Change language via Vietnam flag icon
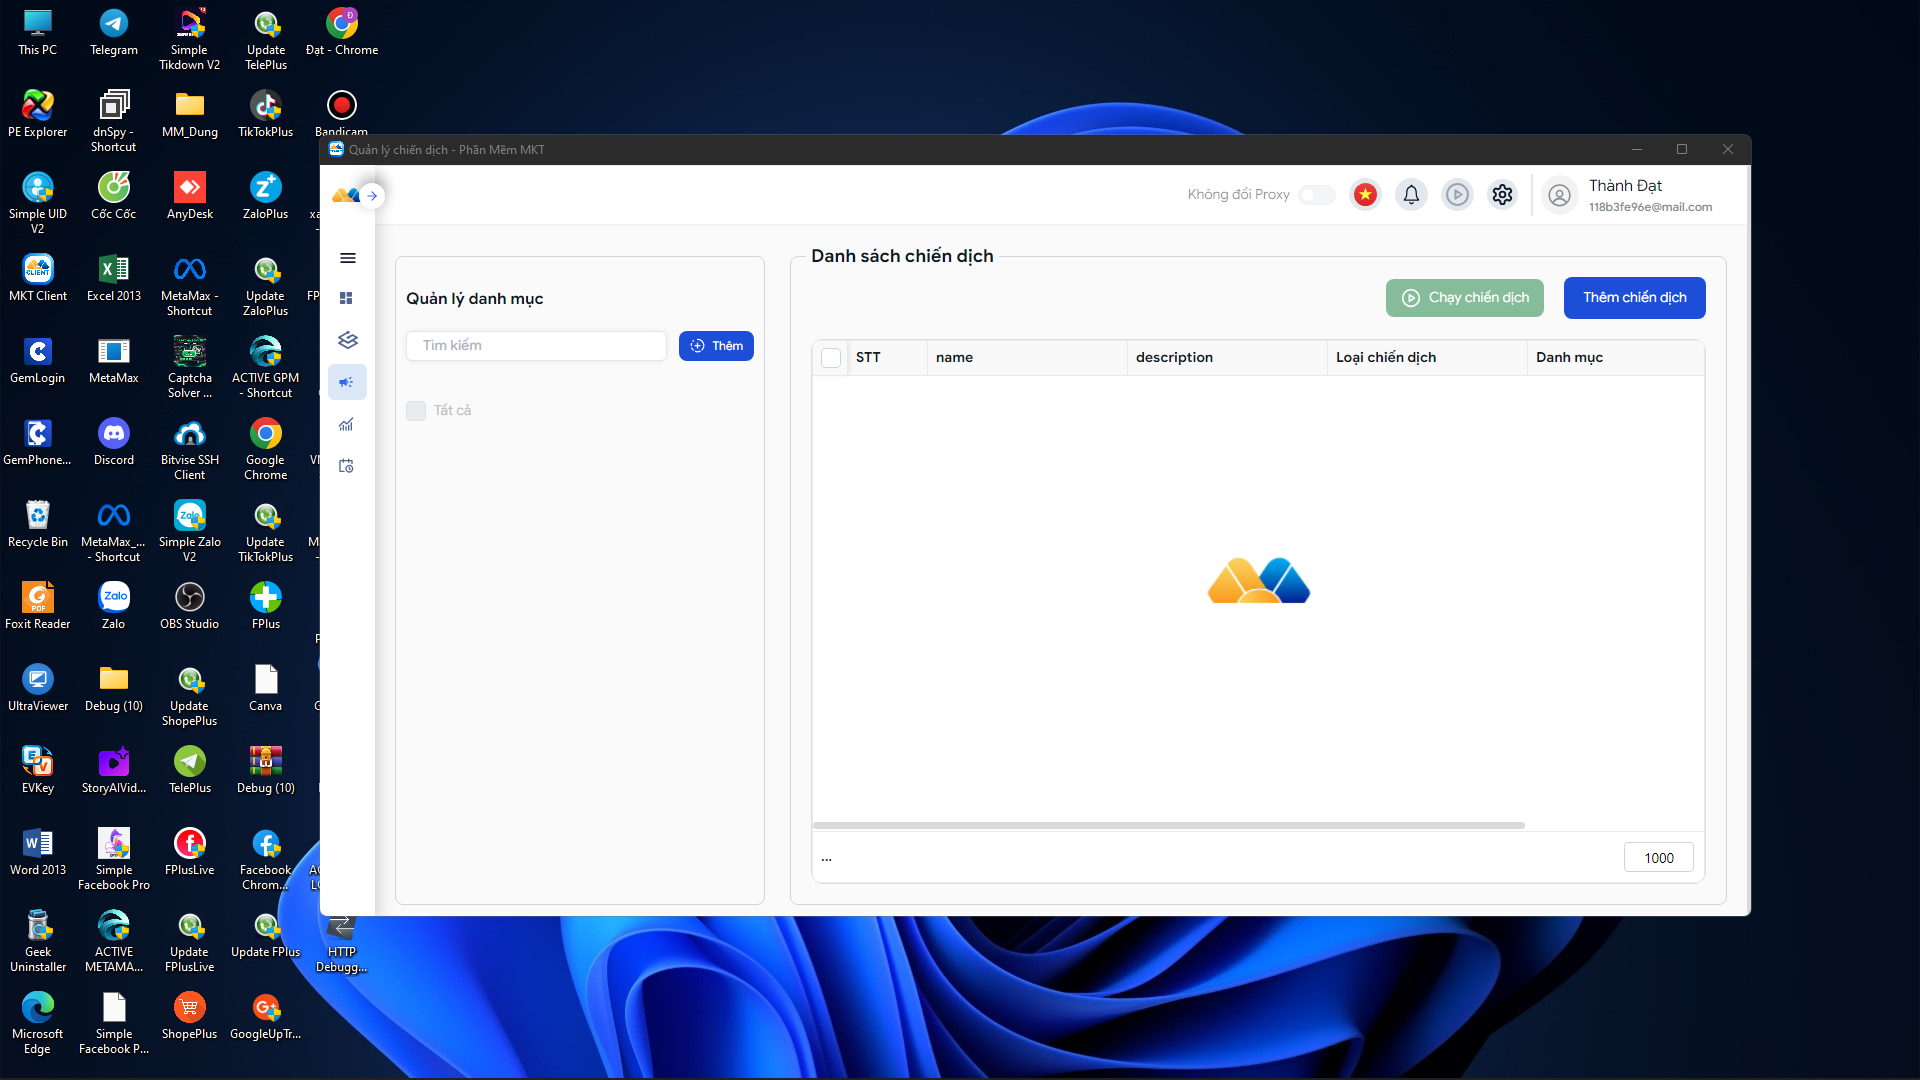The image size is (1920, 1080). [x=1365, y=195]
